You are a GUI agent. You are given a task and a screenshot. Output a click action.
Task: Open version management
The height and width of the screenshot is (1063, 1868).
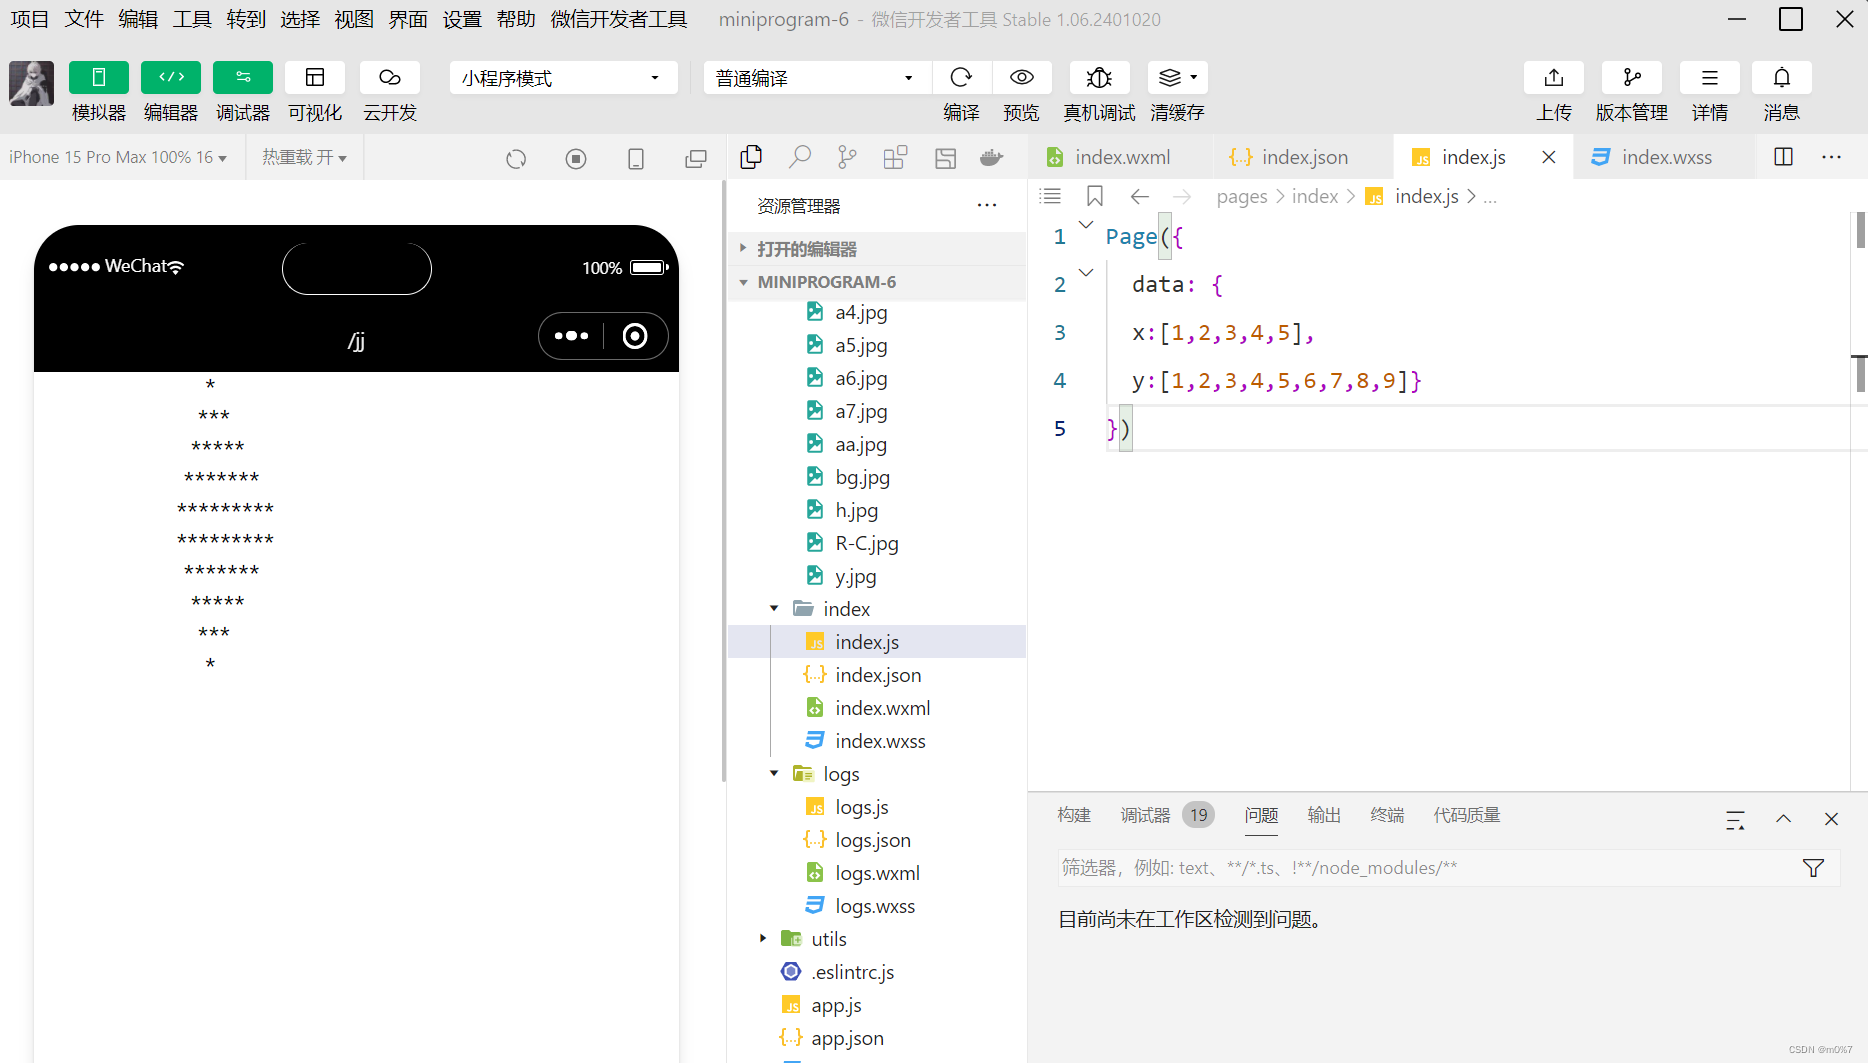(1632, 78)
